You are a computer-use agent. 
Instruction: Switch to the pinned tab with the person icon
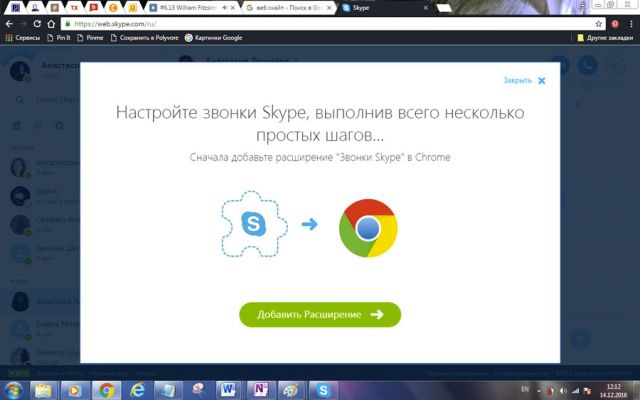35,8
